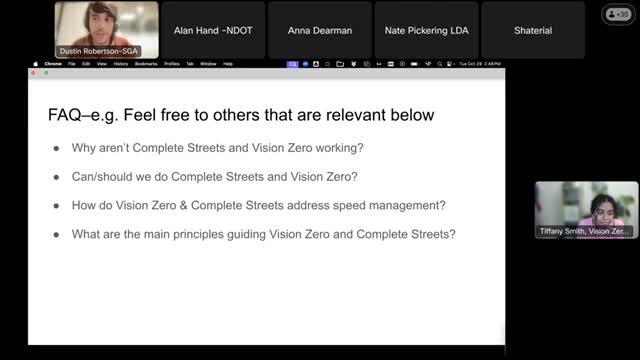Click the red close window button
This screenshot has width=640, height=360.
tap(33, 73)
